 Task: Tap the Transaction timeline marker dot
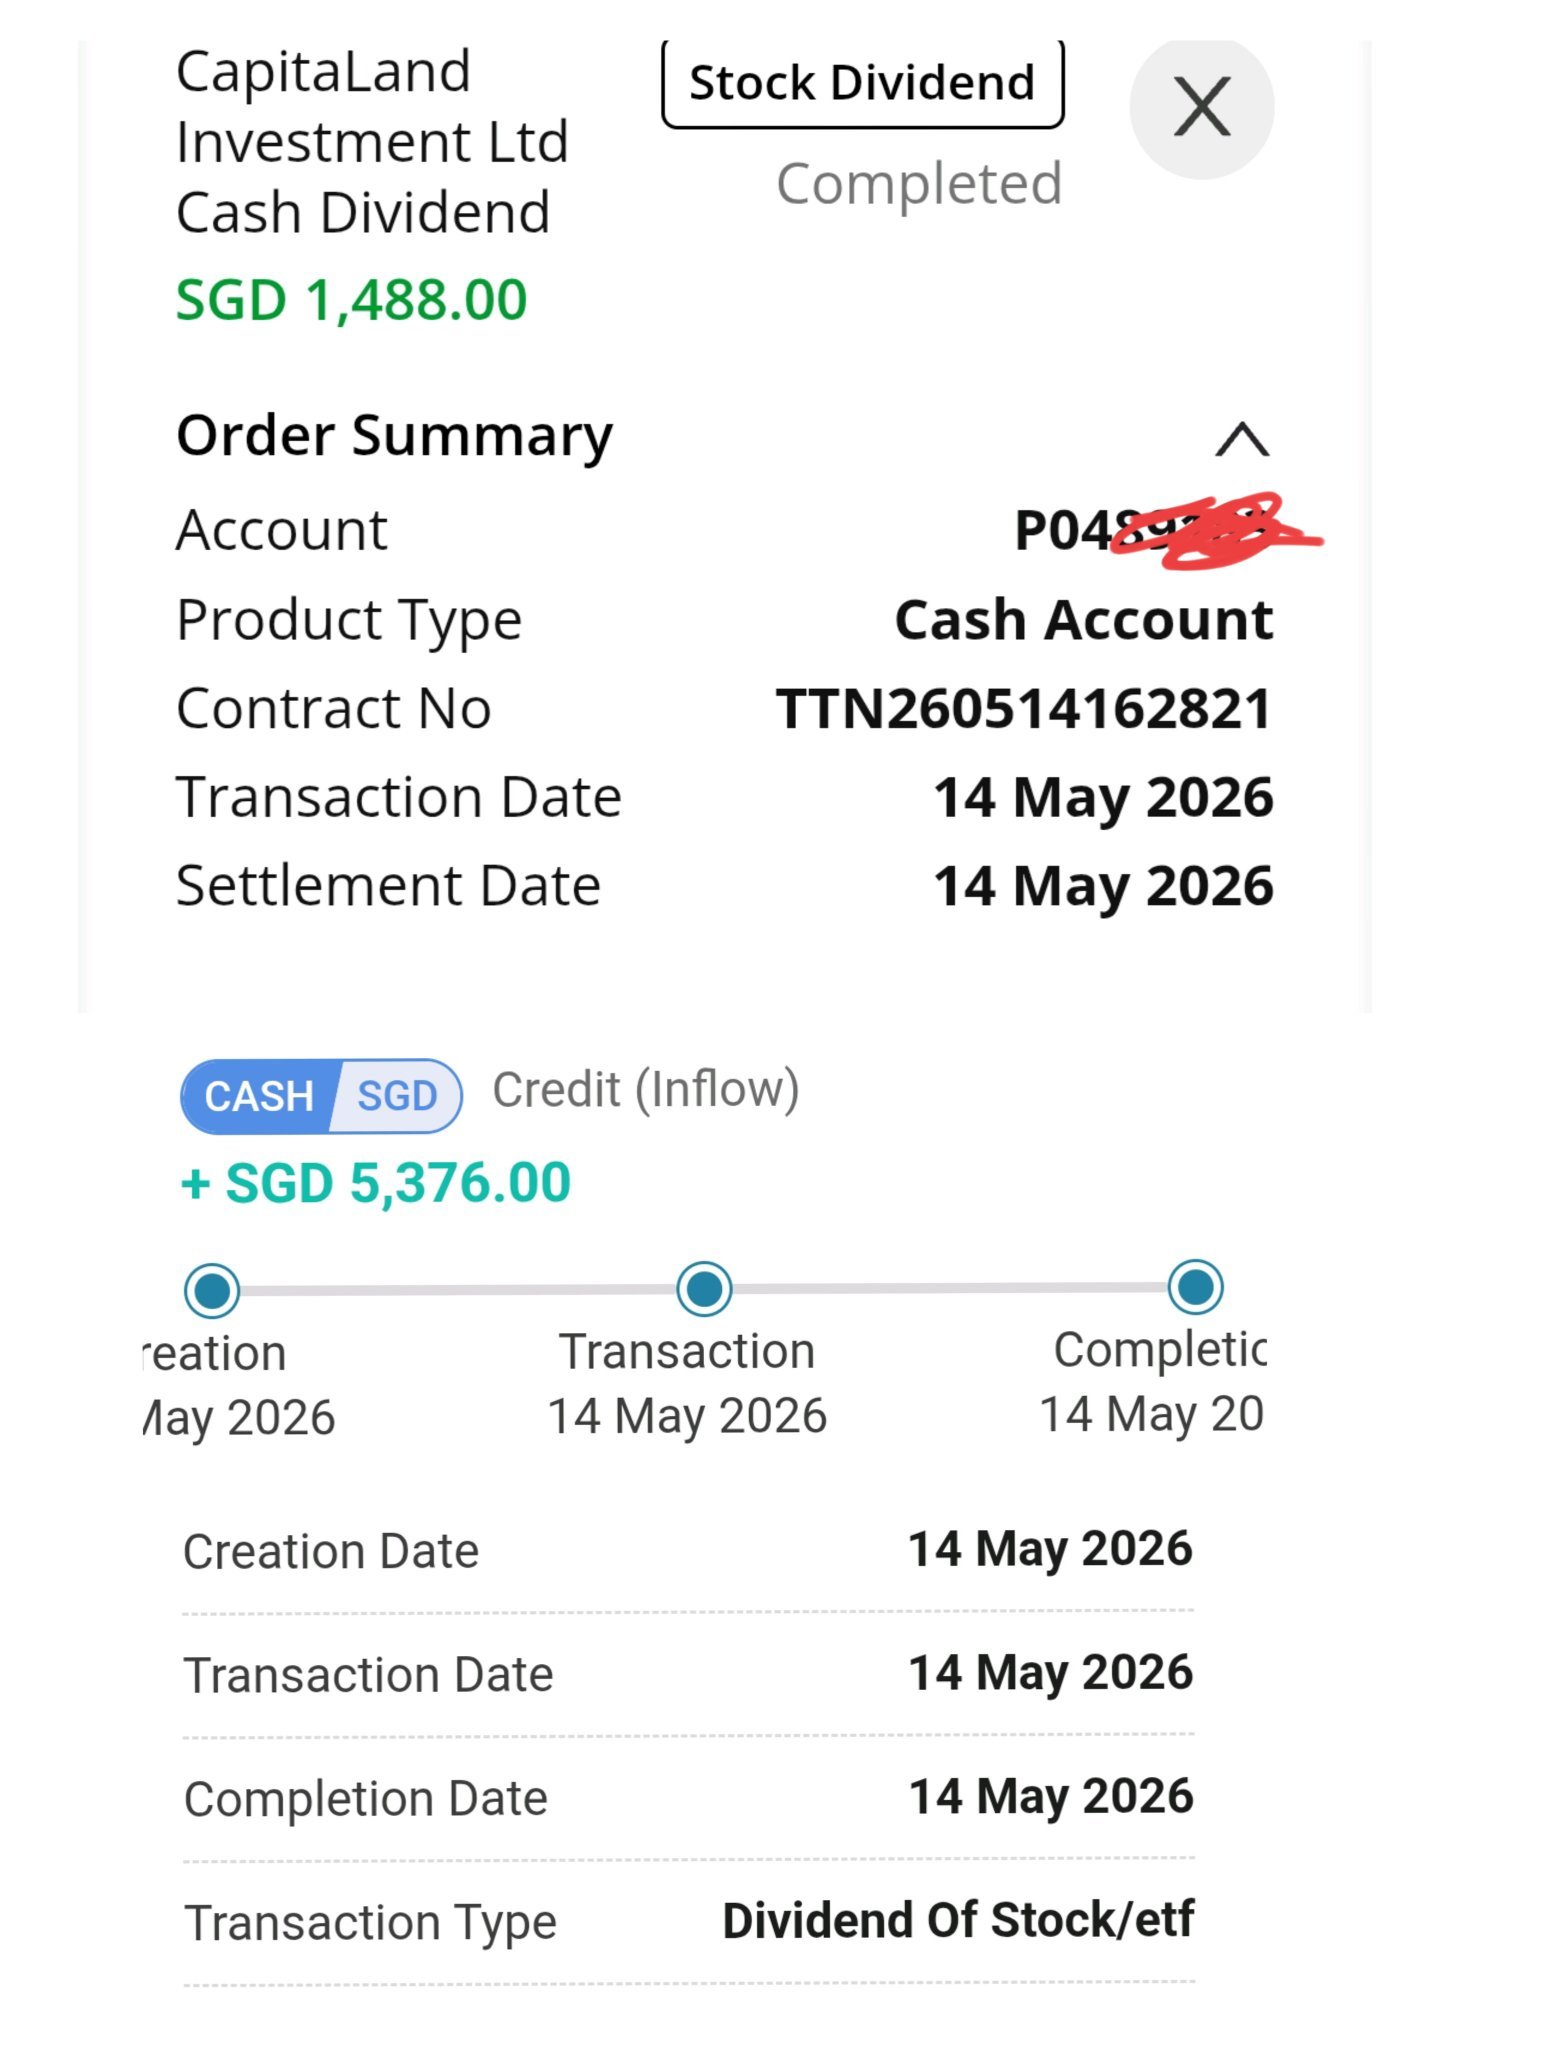click(704, 1288)
